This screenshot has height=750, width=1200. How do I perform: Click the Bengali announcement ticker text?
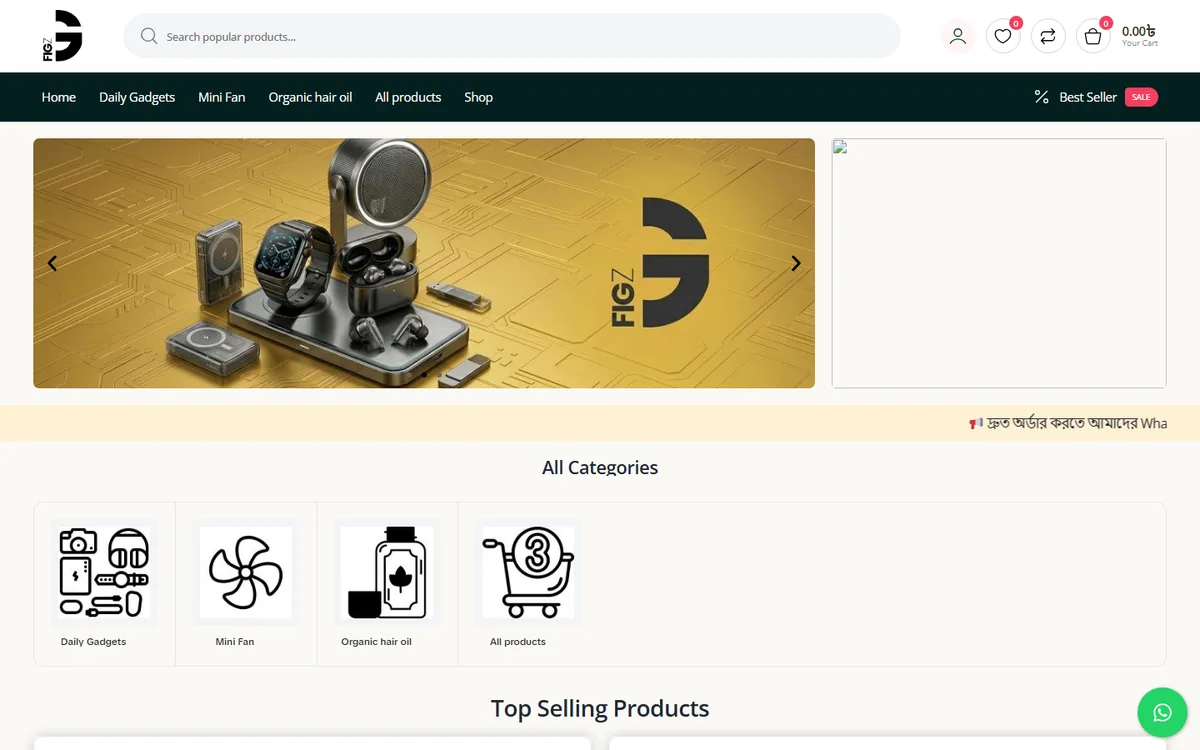[x=1068, y=423]
